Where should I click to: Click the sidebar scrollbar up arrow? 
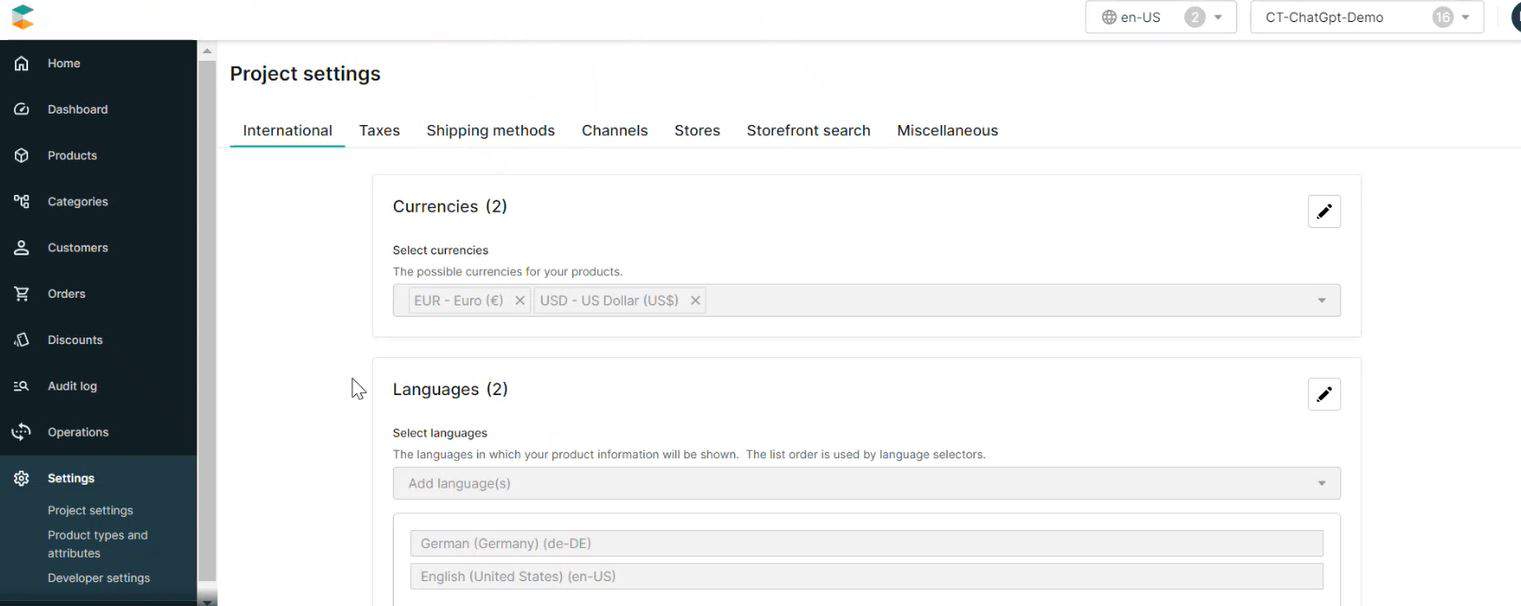(x=207, y=50)
